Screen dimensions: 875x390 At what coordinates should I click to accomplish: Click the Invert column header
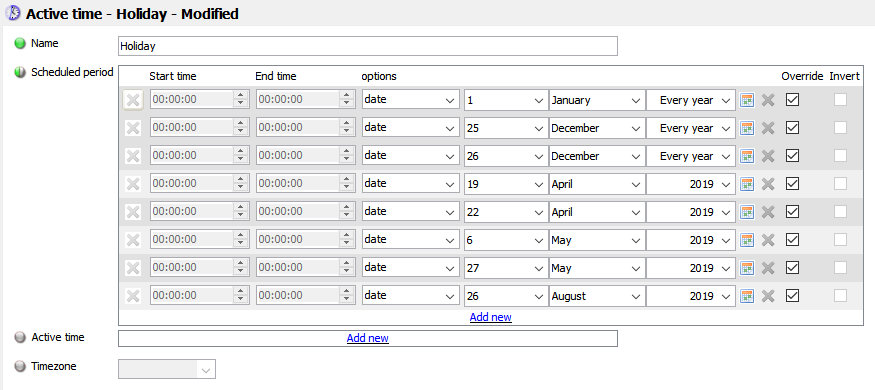[x=844, y=76]
